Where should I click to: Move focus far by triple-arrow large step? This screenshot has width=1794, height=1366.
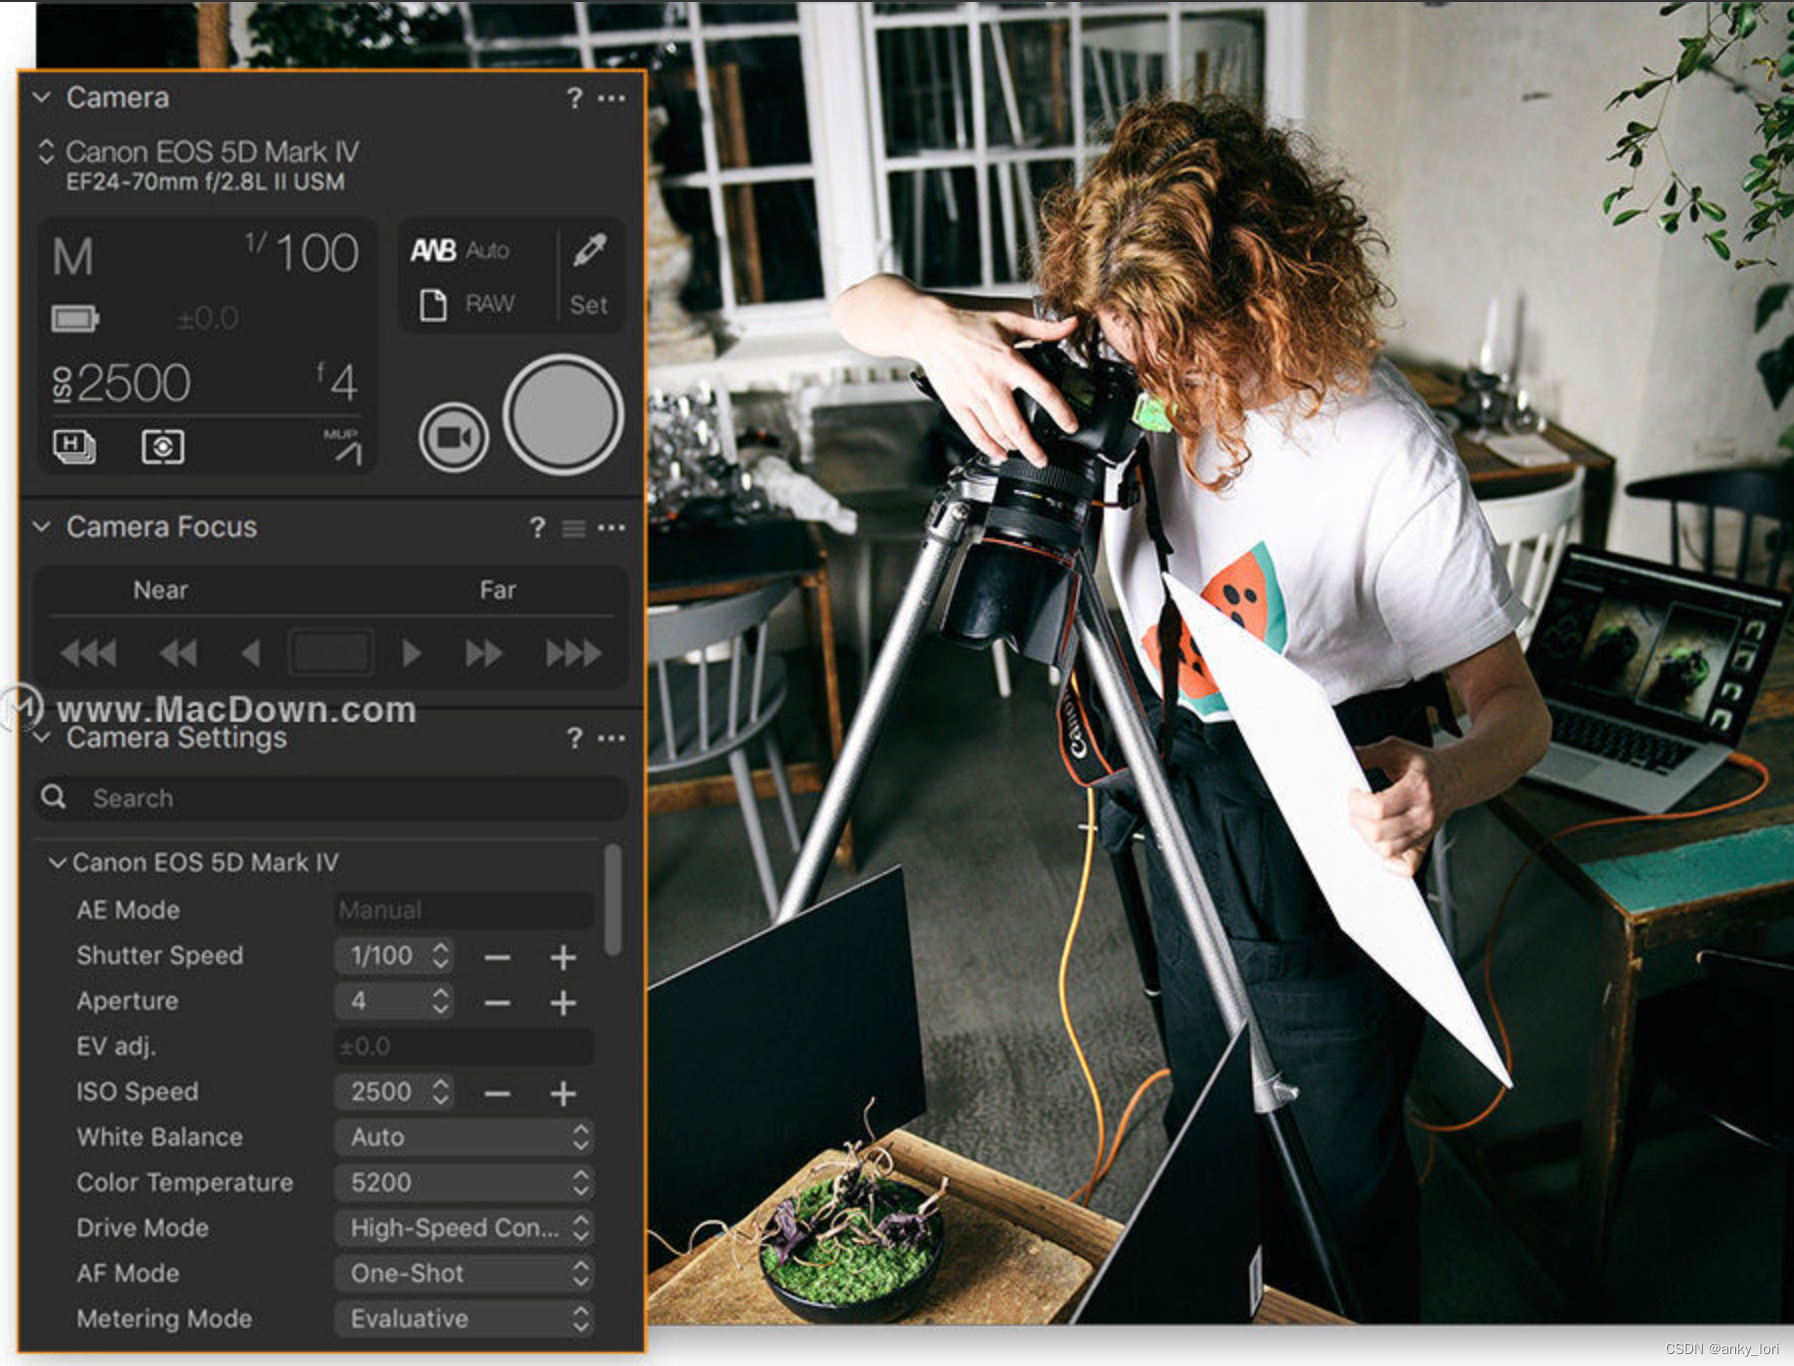coord(574,653)
